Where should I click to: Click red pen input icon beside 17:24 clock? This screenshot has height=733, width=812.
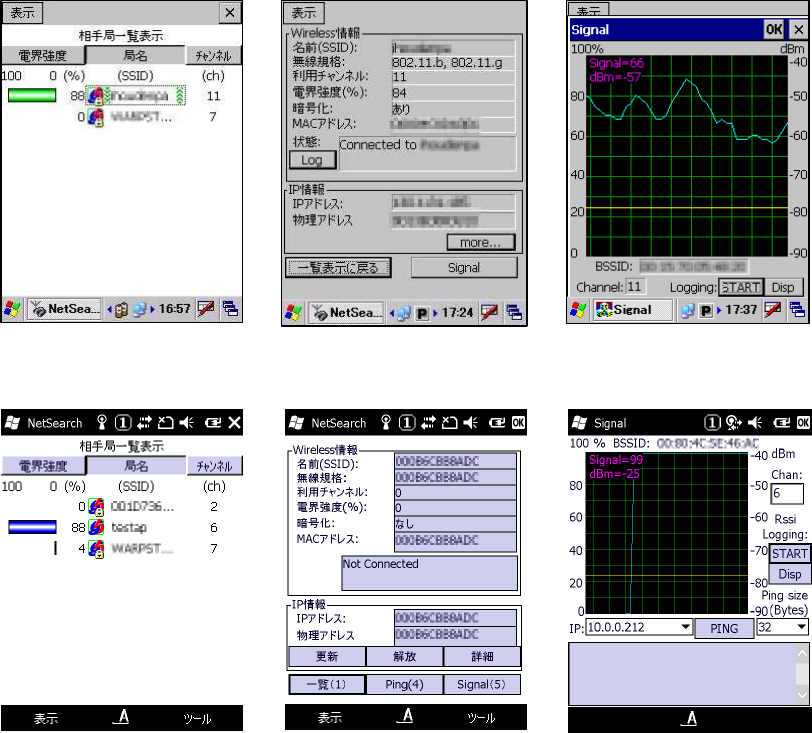coord(490,311)
